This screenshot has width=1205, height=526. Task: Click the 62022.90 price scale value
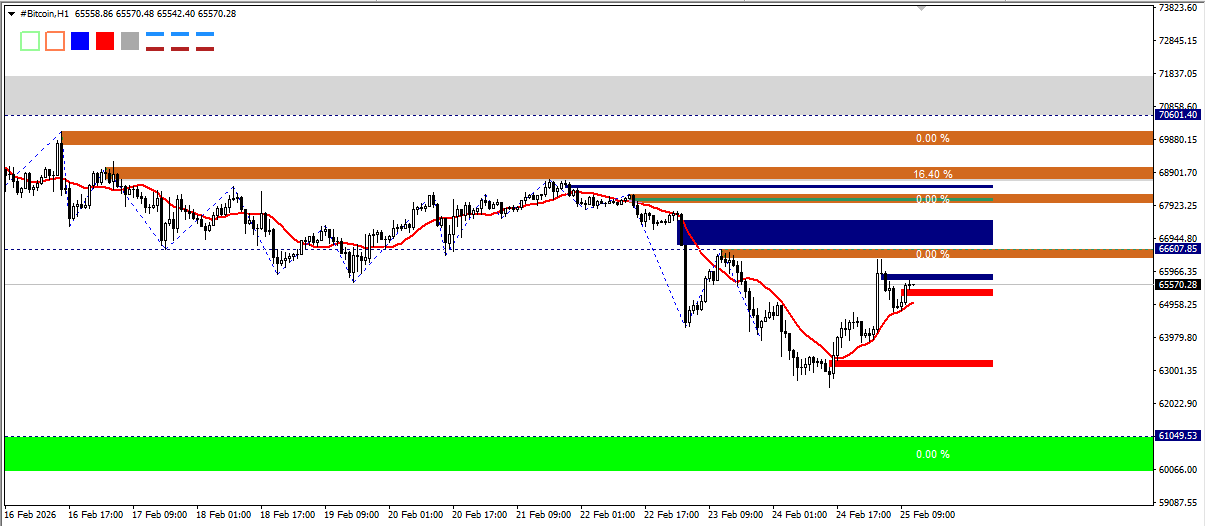click(x=1178, y=404)
